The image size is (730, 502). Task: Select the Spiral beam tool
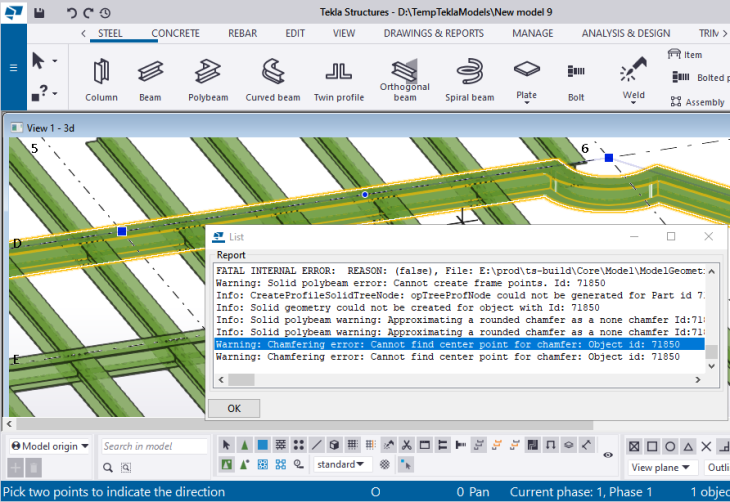coord(469,79)
